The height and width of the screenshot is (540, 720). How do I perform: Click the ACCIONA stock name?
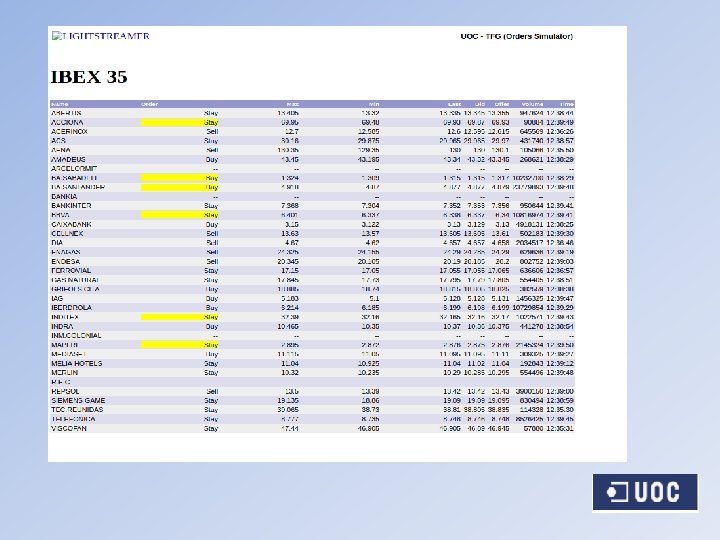tap(67, 123)
